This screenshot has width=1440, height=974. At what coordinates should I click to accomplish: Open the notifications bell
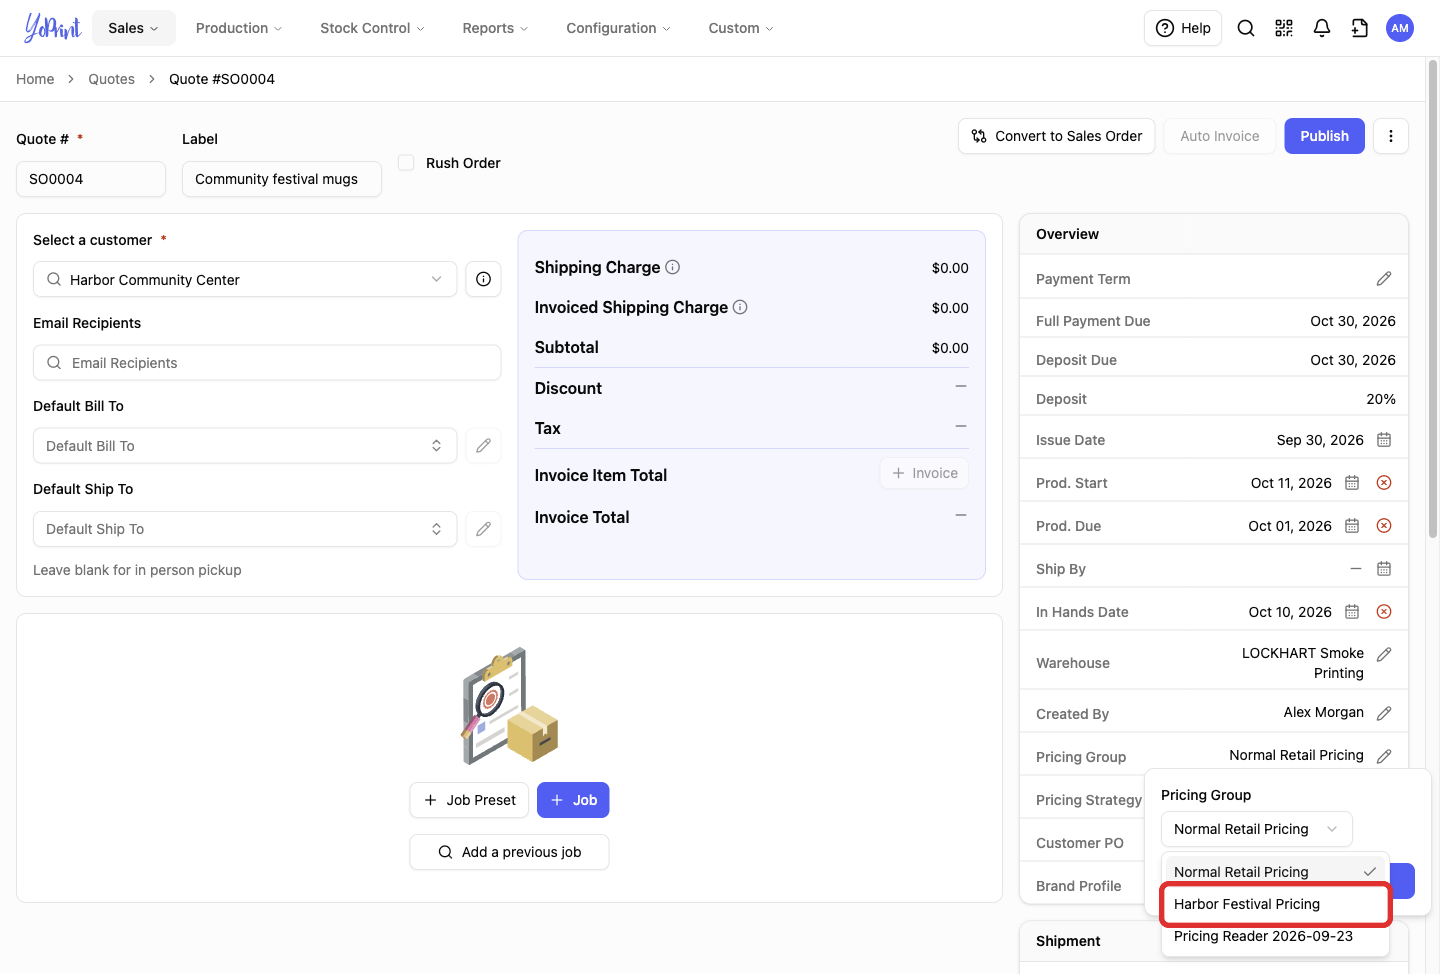pyautogui.click(x=1322, y=28)
